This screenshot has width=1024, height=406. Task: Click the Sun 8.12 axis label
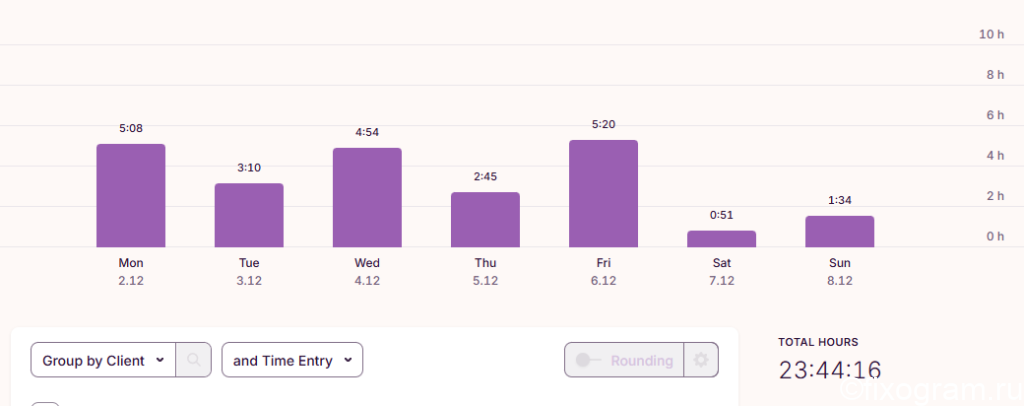tap(840, 272)
